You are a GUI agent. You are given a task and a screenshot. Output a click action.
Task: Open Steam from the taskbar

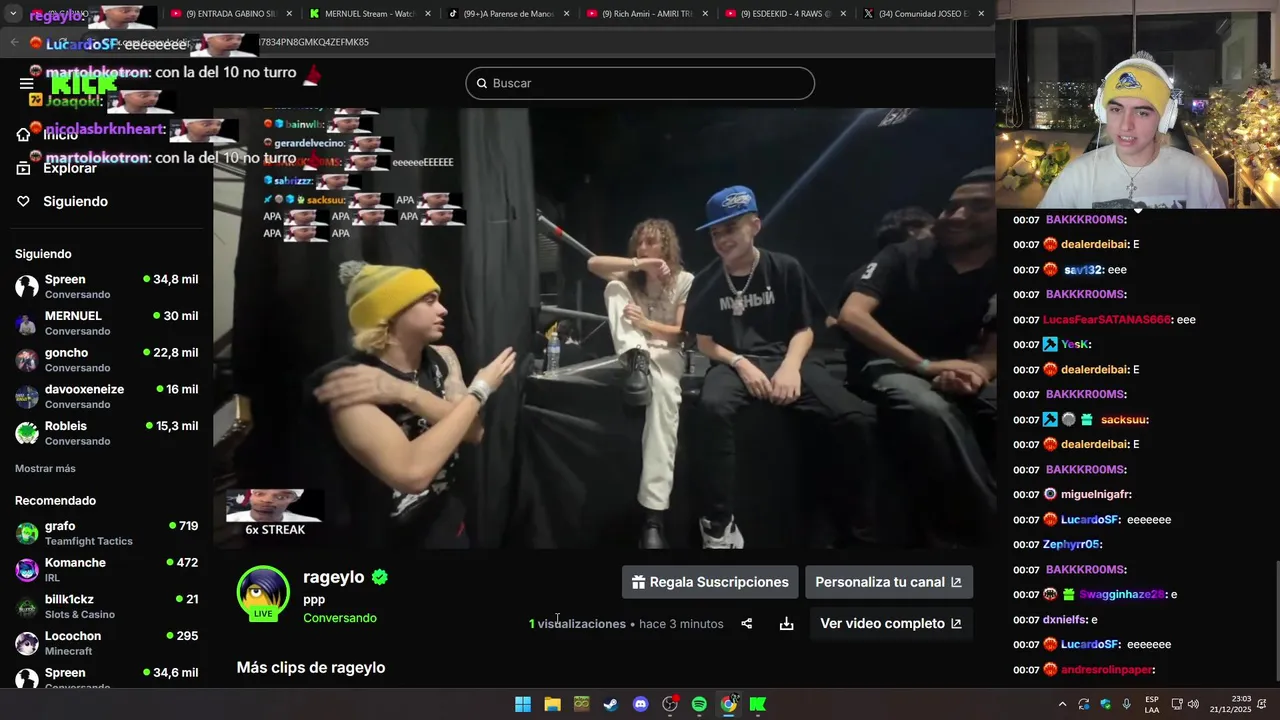610,704
